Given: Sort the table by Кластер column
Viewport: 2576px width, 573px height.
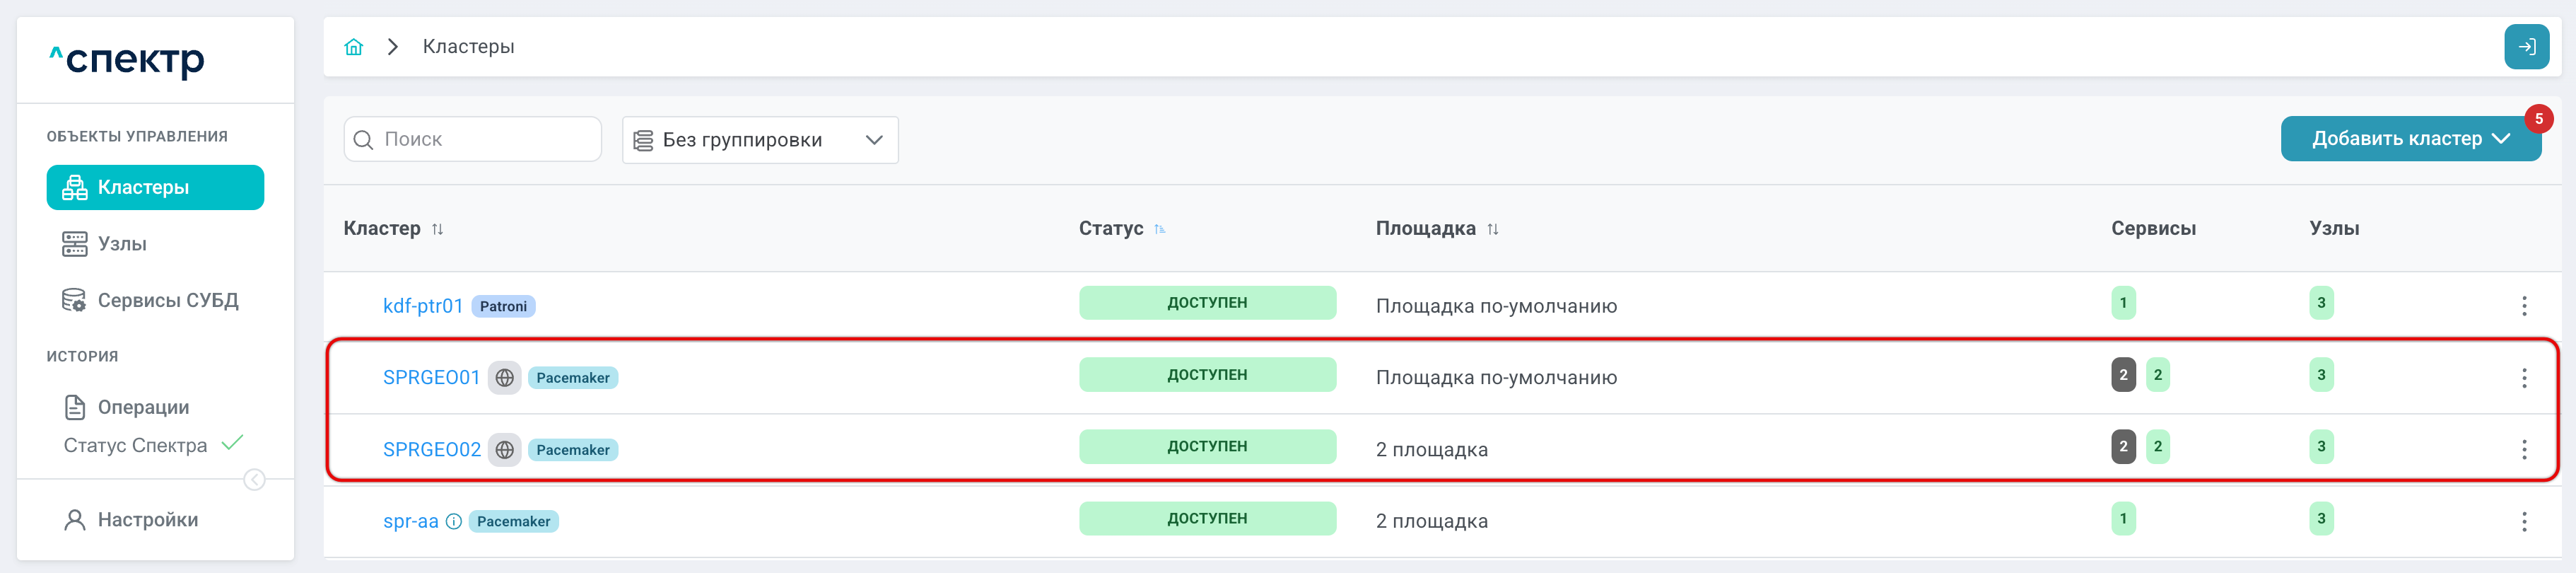Looking at the screenshot, I should 437,229.
